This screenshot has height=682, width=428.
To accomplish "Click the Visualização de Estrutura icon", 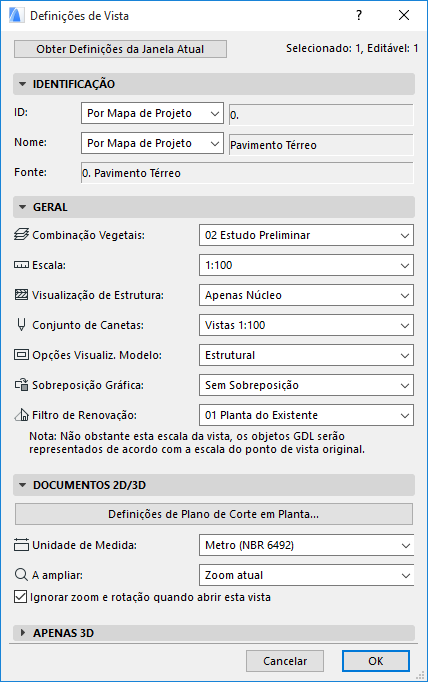I will tap(21, 294).
